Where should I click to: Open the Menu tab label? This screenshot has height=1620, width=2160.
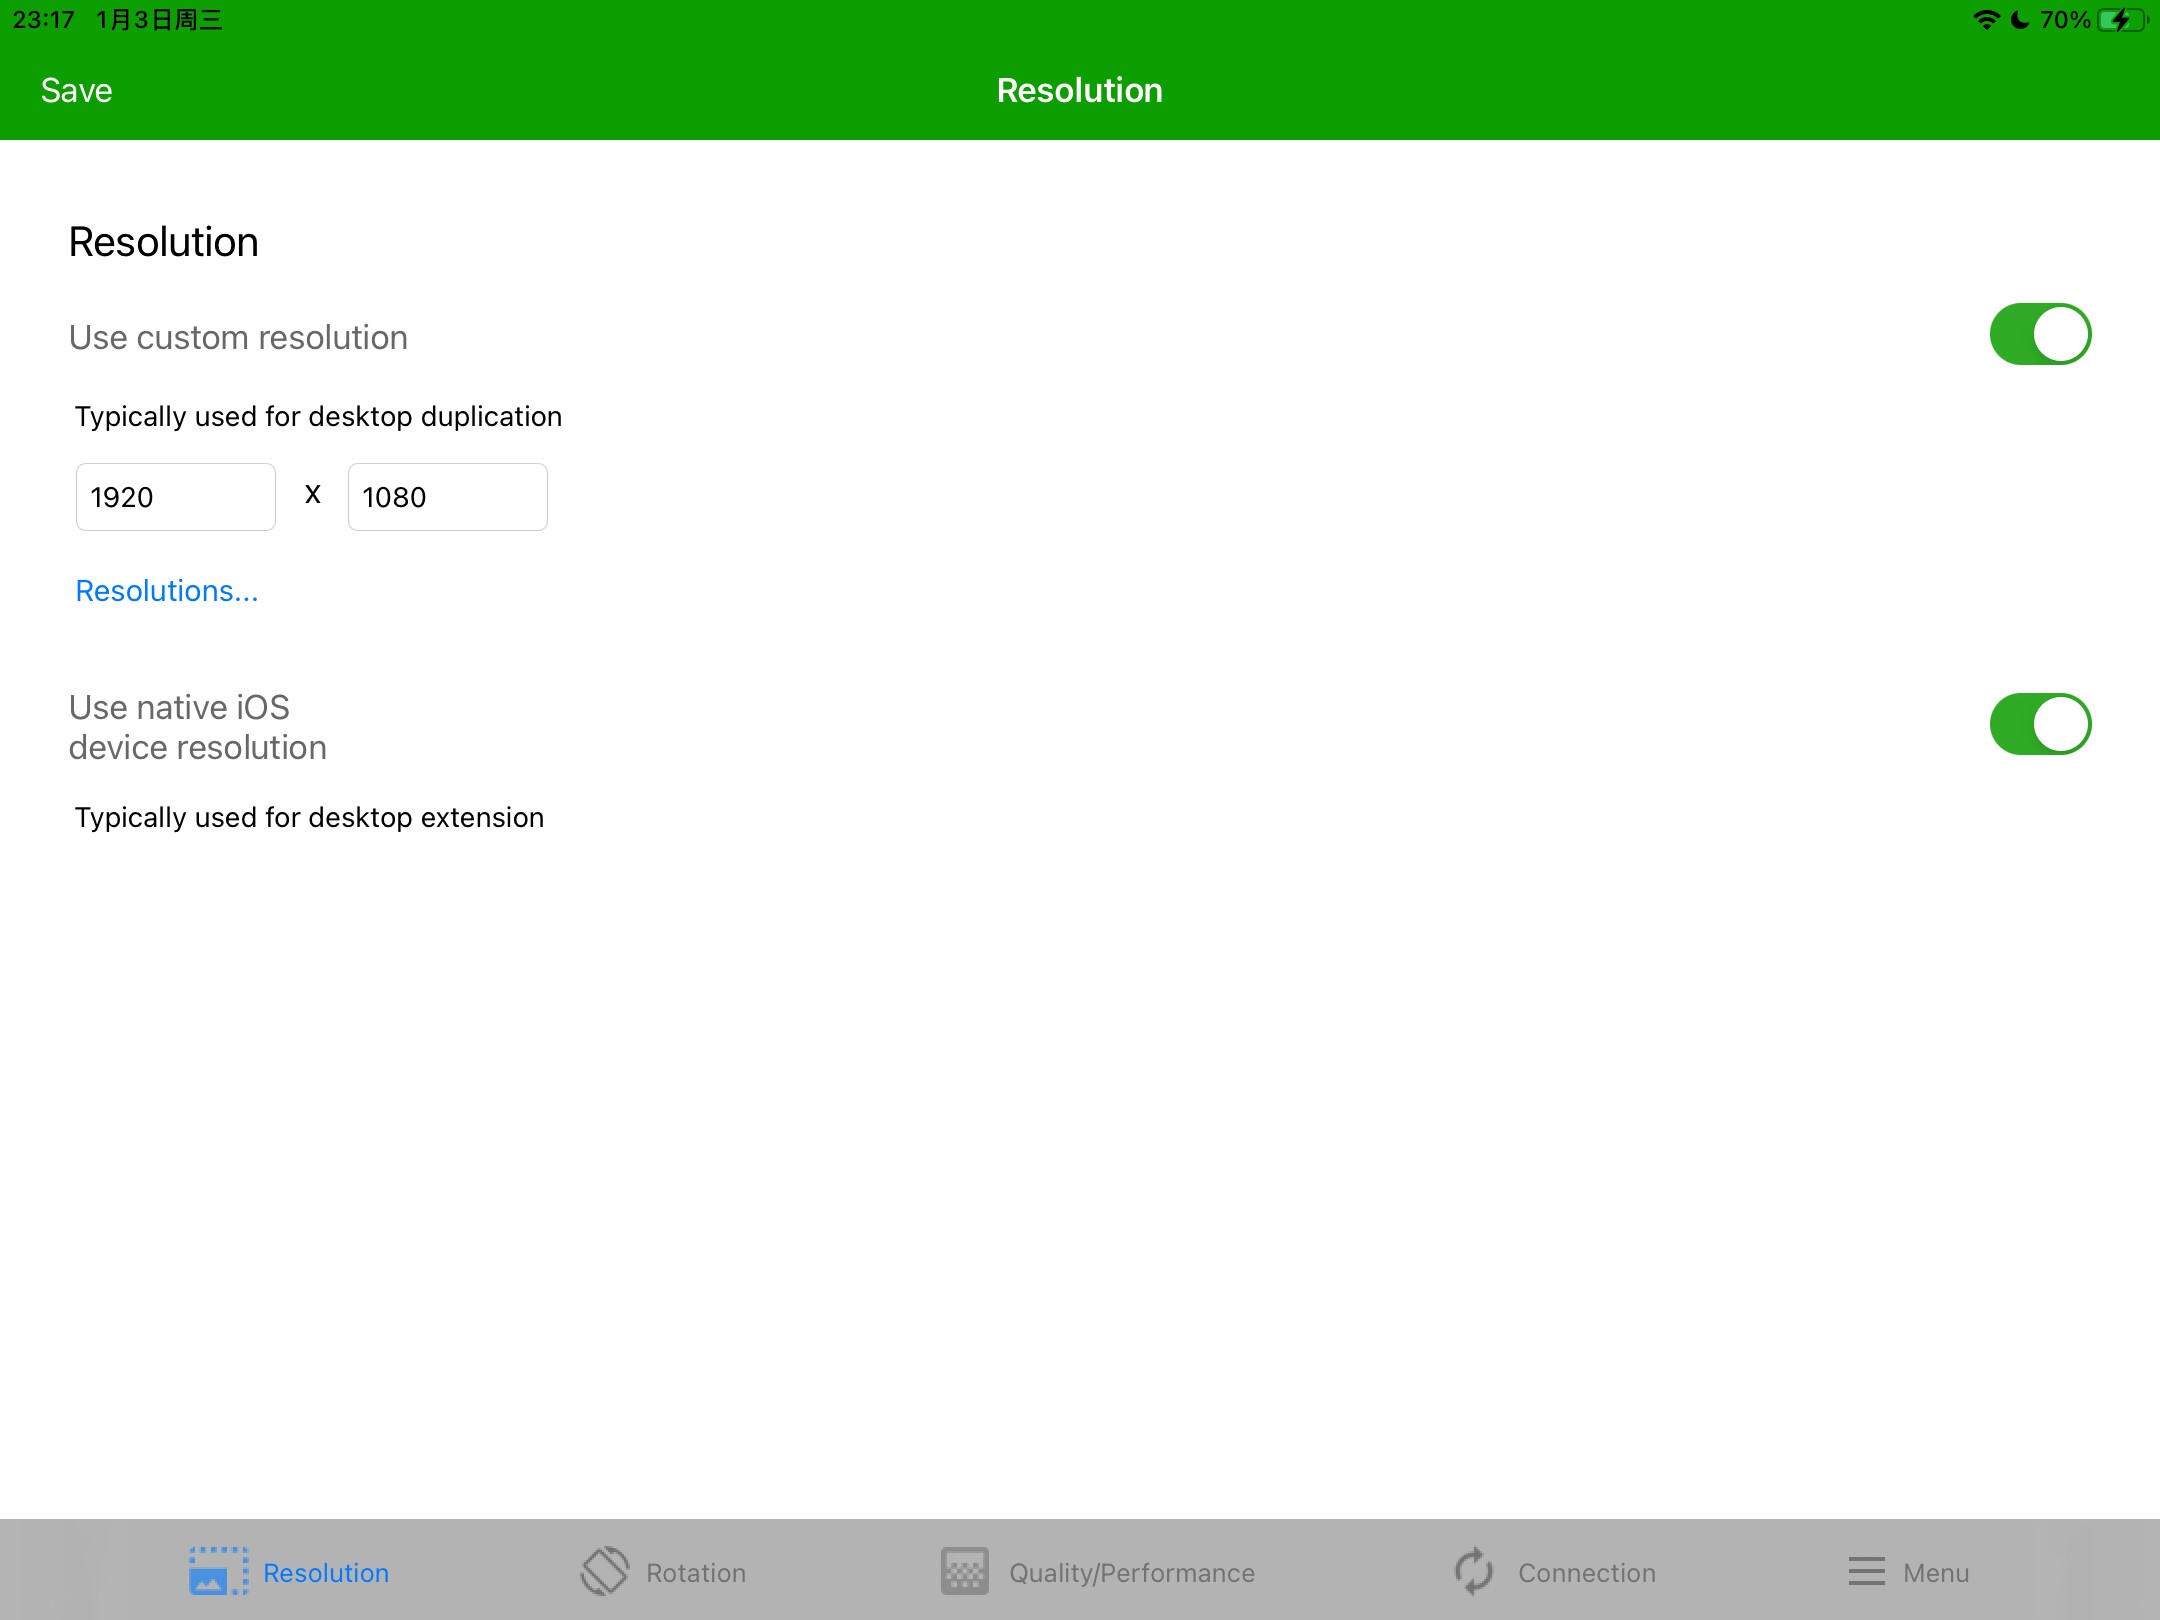coord(1935,1573)
